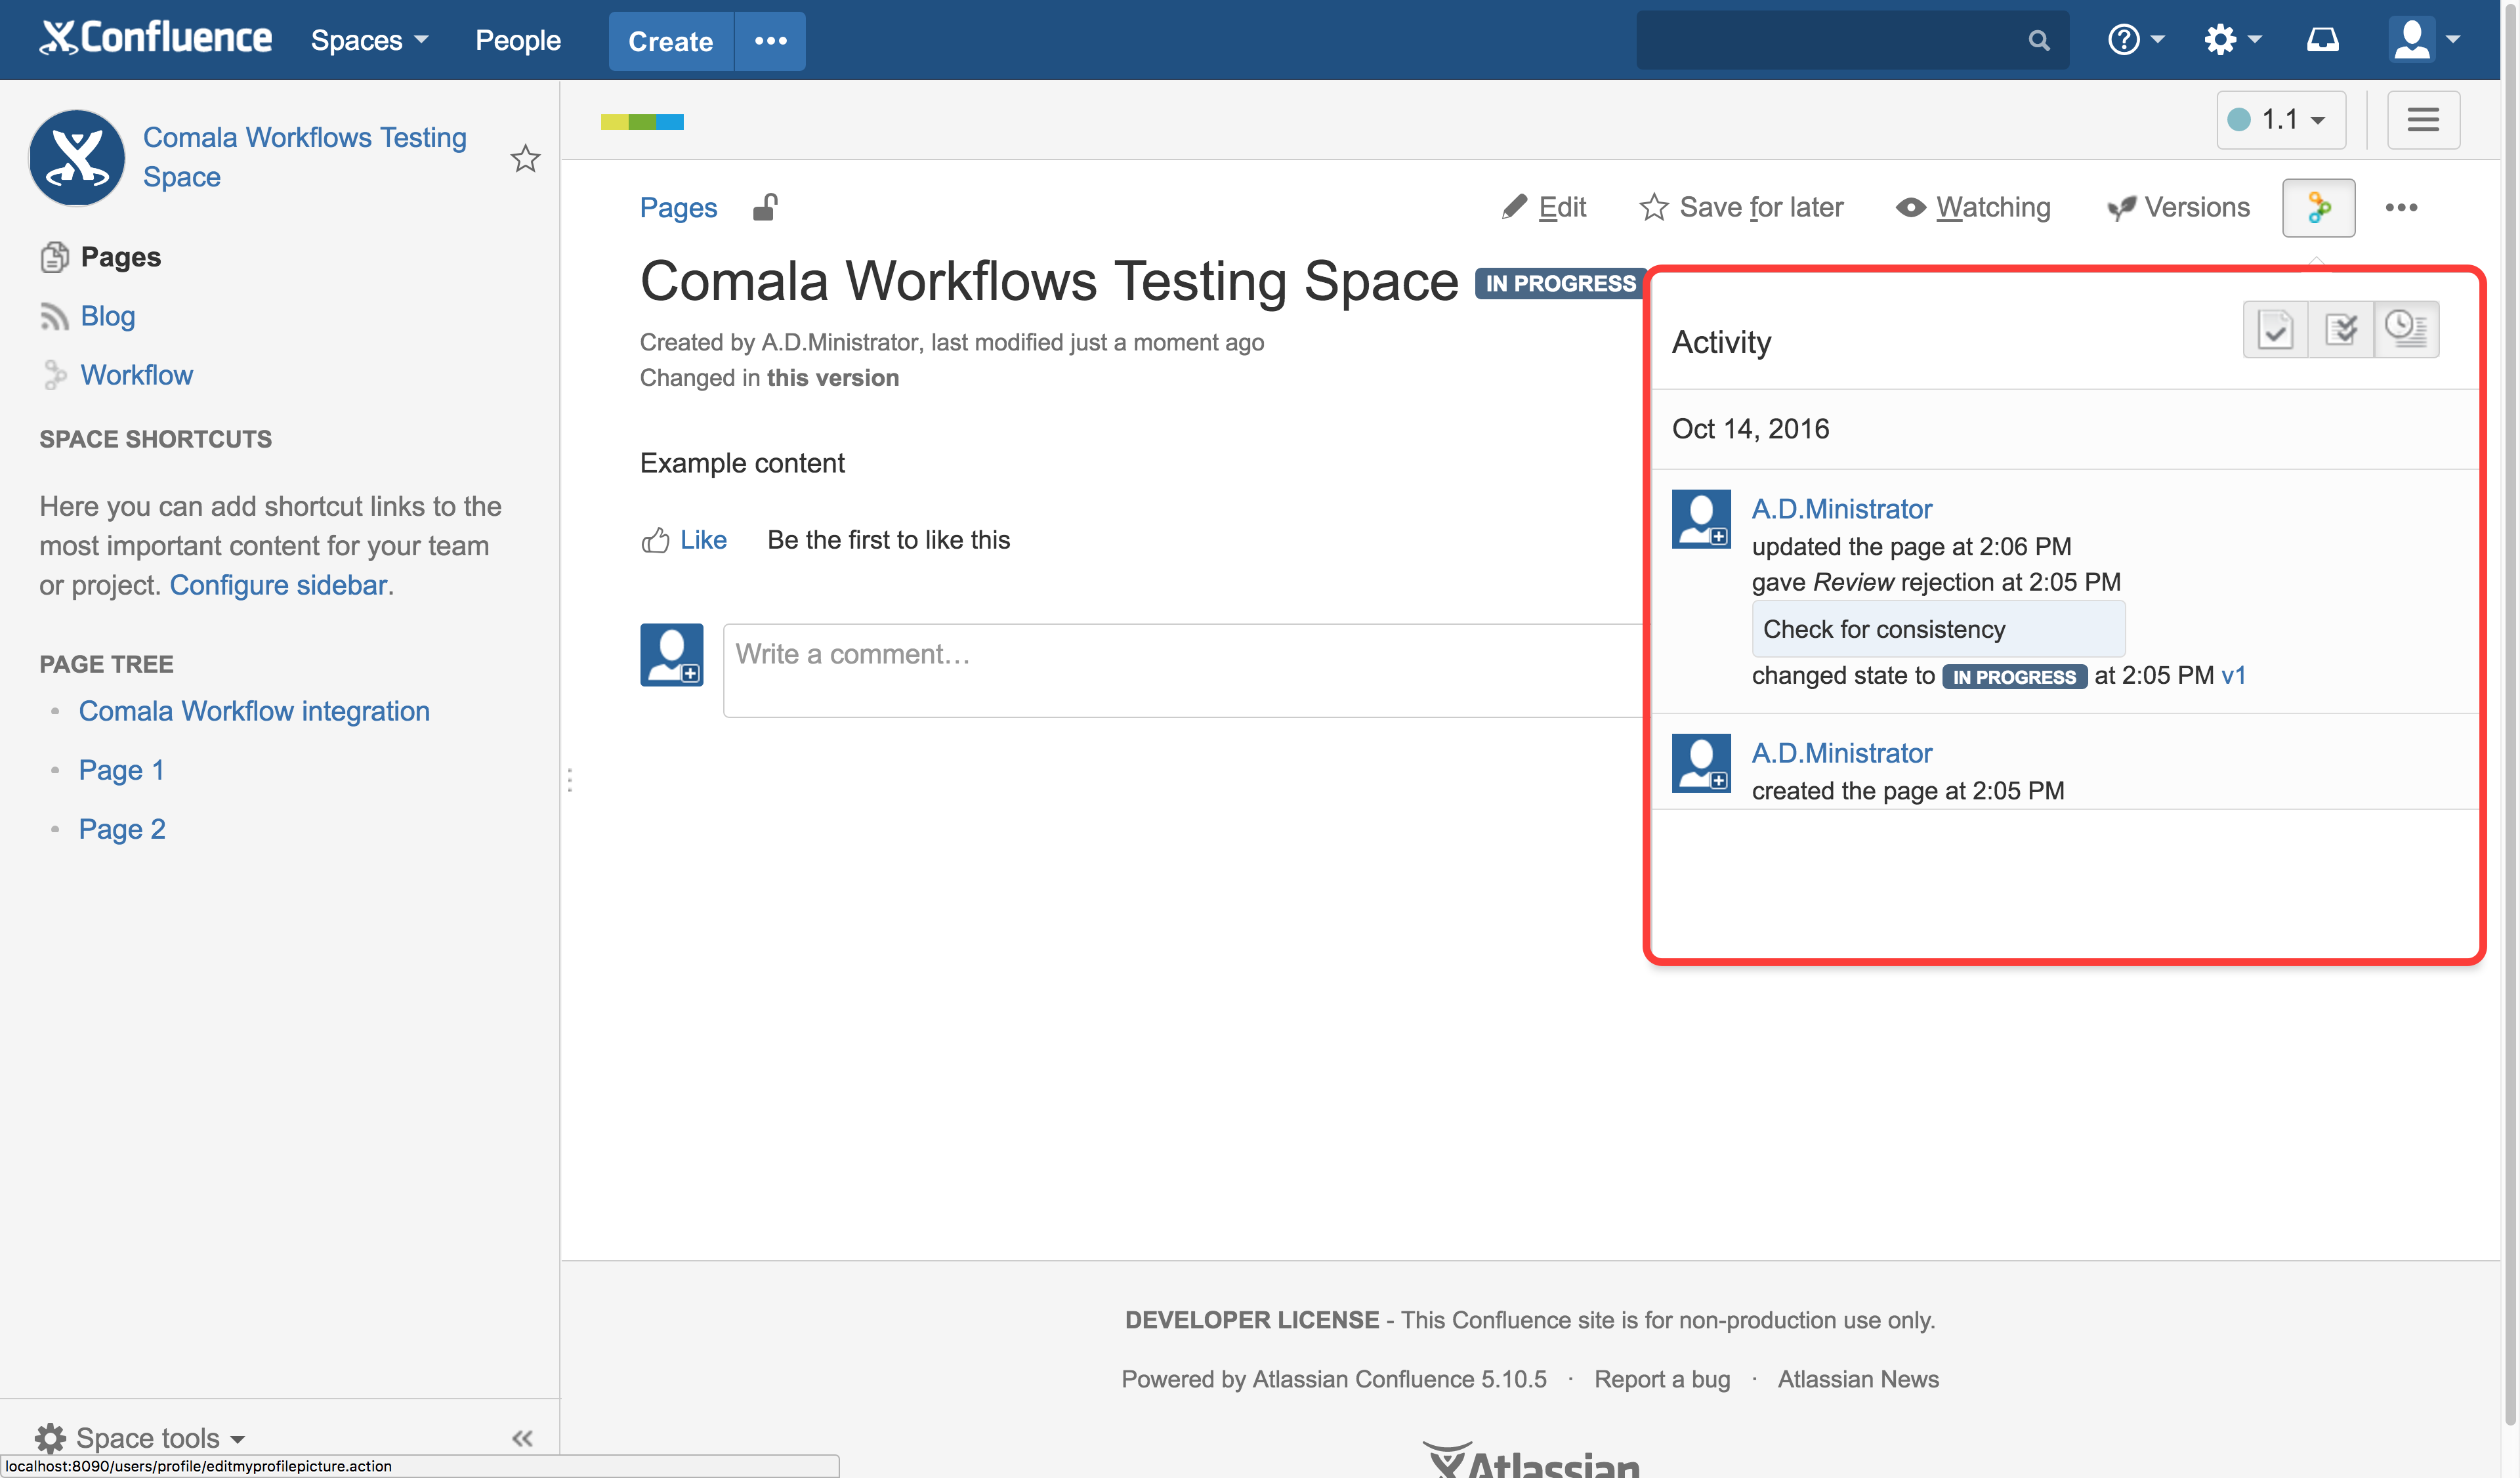Click the 'Check for consistency' note
Image resolution: width=2520 pixels, height=1478 pixels.
pyautogui.click(x=1938, y=629)
